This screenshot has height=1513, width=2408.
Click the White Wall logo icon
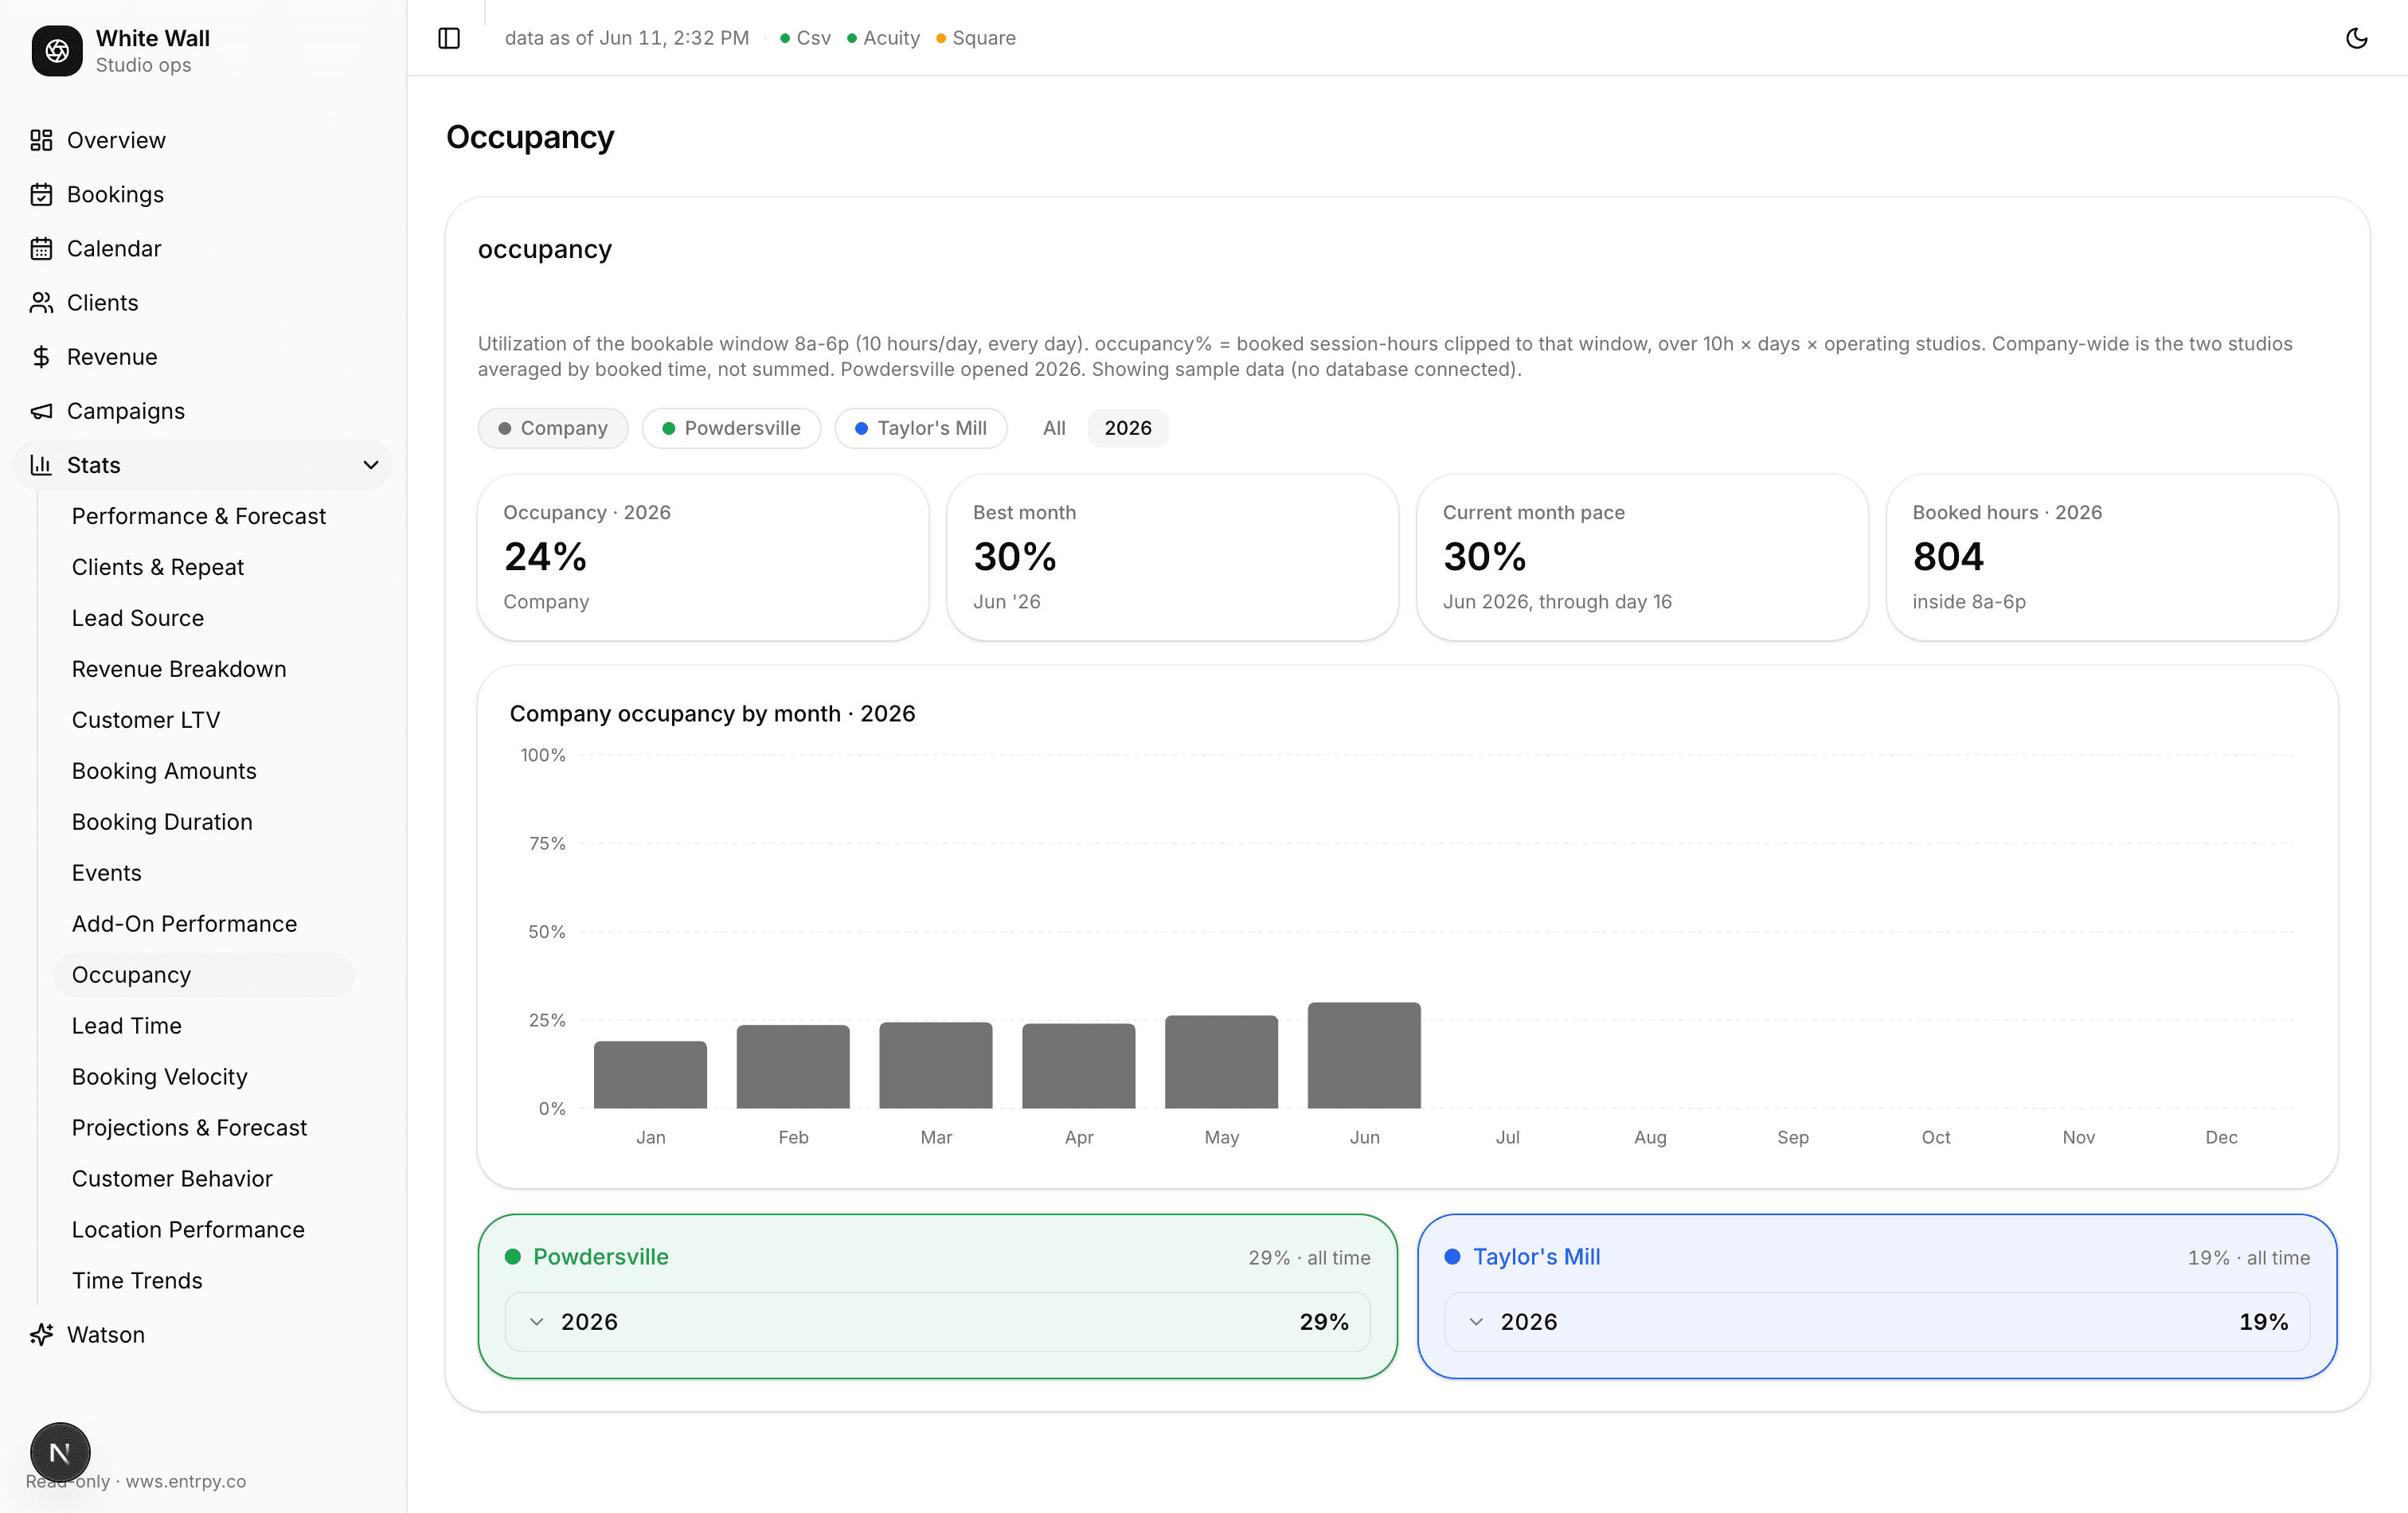pyautogui.click(x=57, y=51)
